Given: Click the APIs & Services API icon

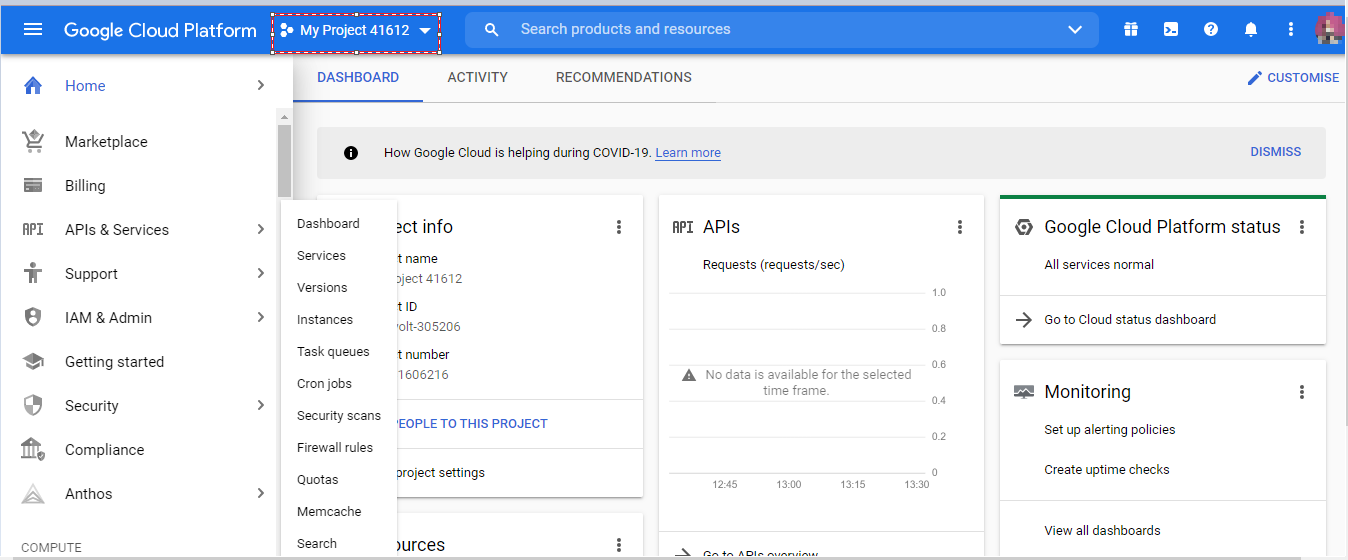Looking at the screenshot, I should click(33, 230).
